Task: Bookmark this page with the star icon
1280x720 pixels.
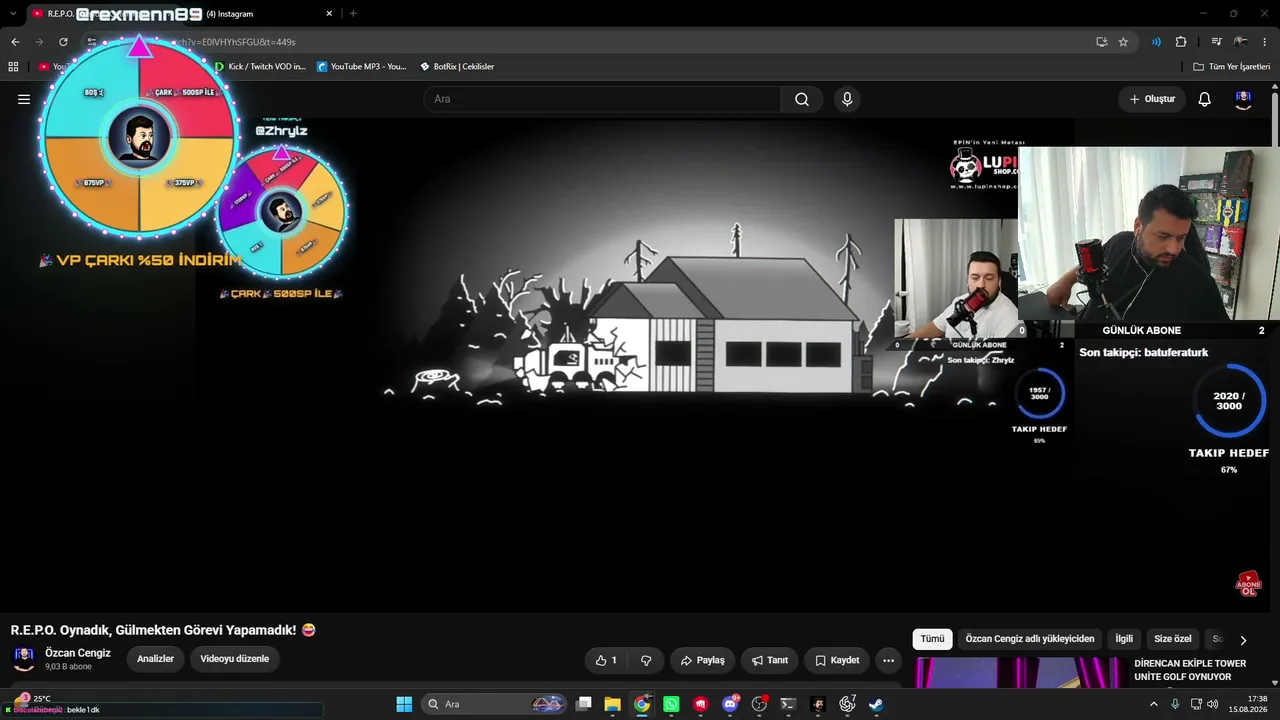Action: (1123, 42)
